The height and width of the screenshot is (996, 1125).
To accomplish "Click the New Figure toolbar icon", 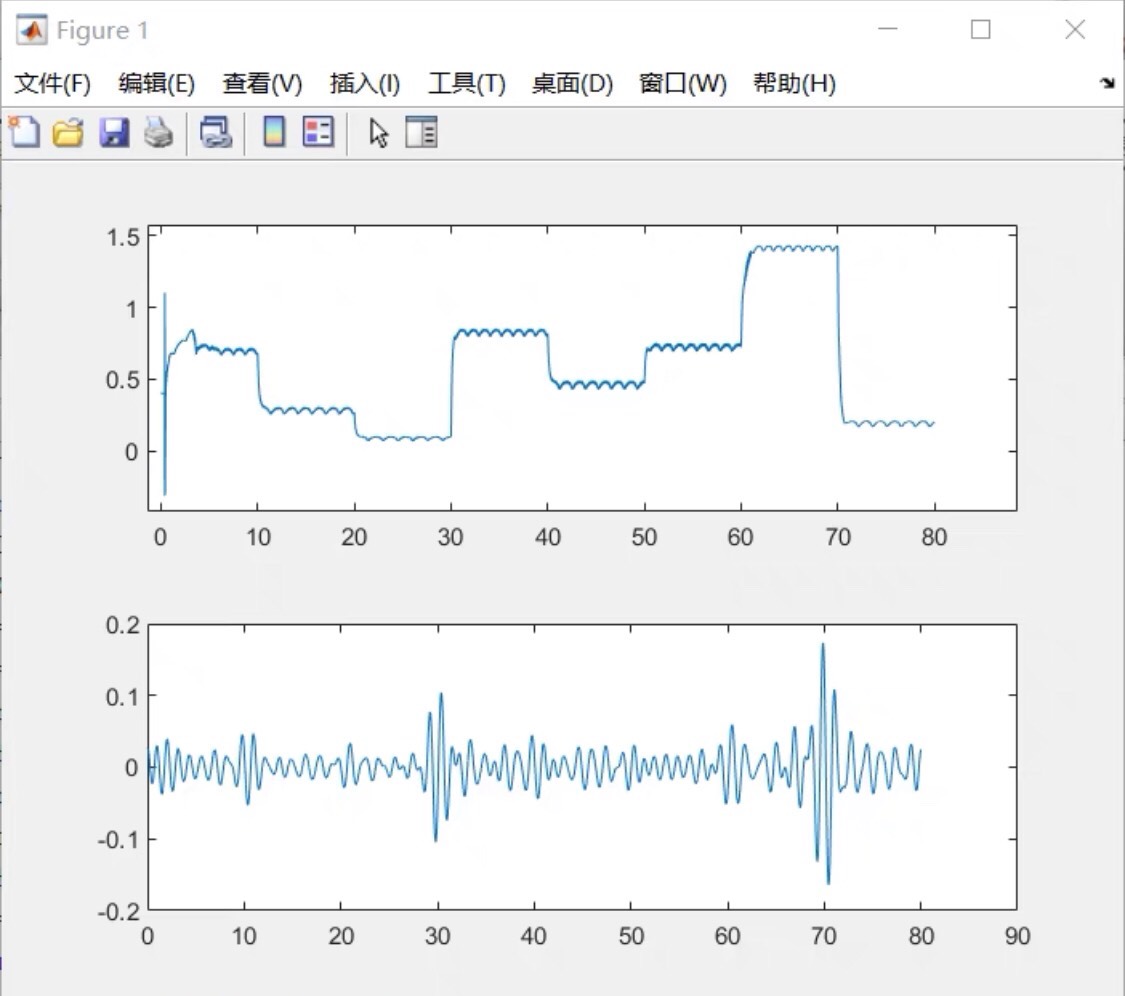I will [25, 132].
